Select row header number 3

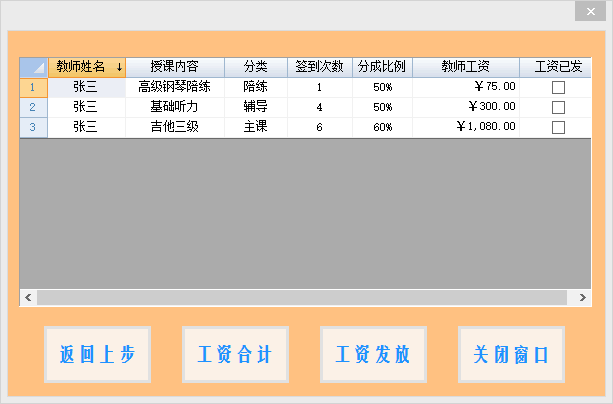(33, 127)
